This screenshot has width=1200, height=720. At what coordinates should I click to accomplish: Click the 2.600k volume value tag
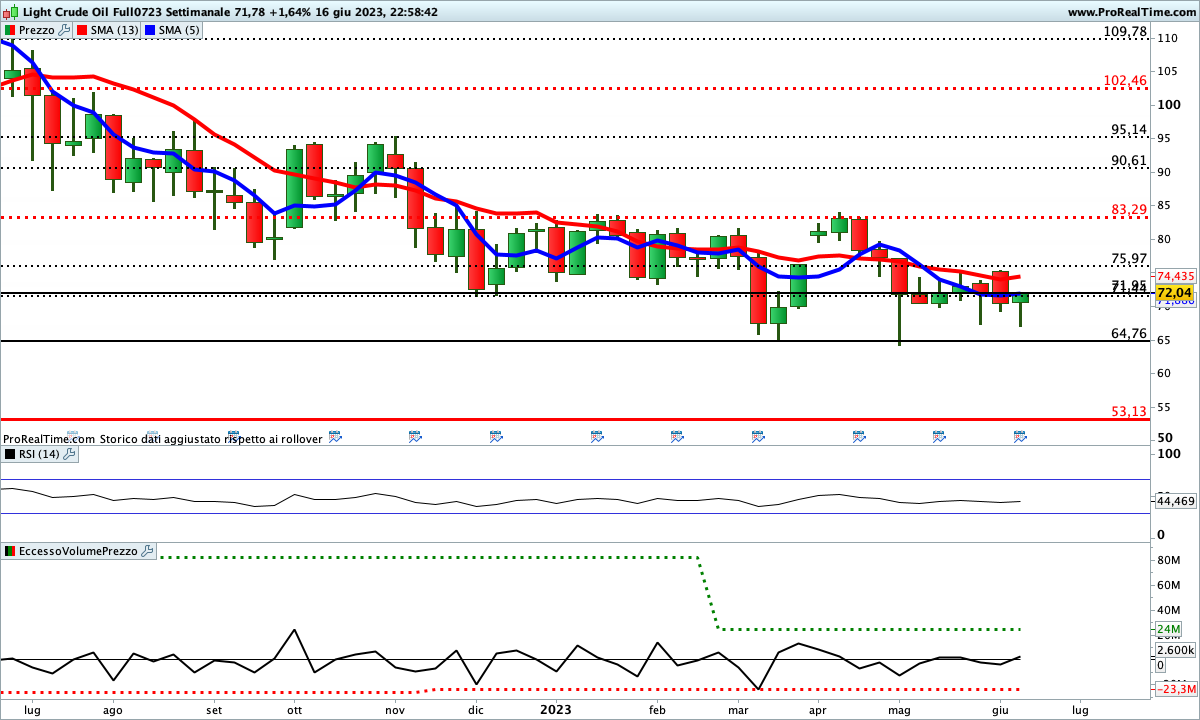tap(1176, 651)
